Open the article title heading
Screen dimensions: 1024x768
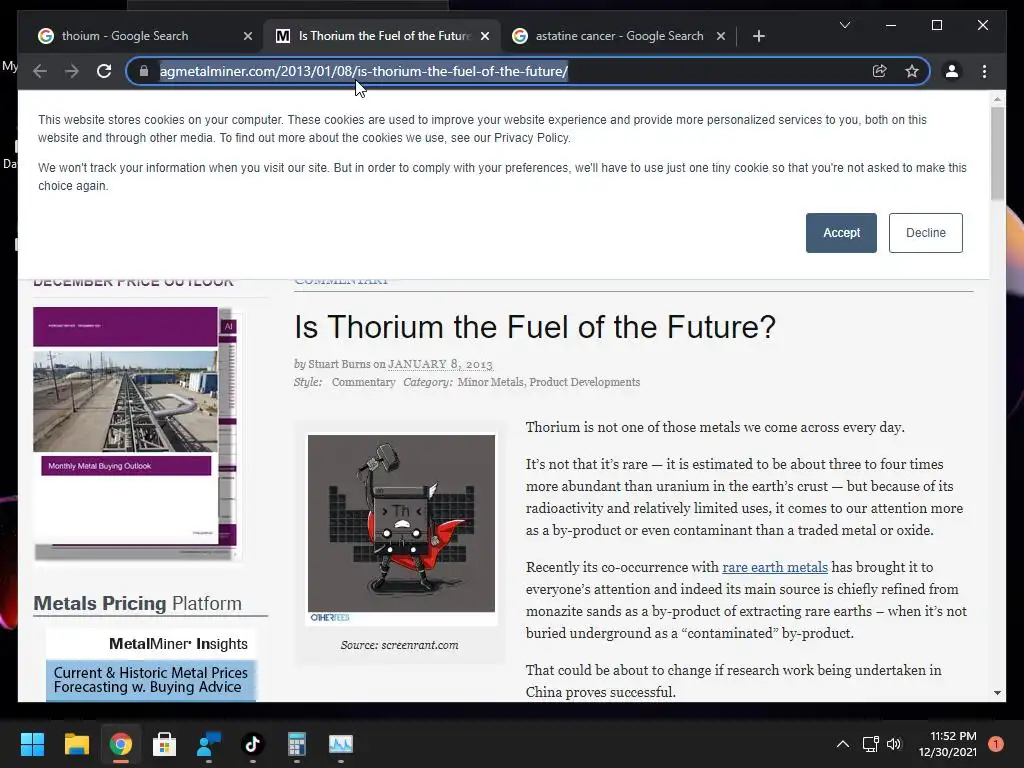[535, 327]
